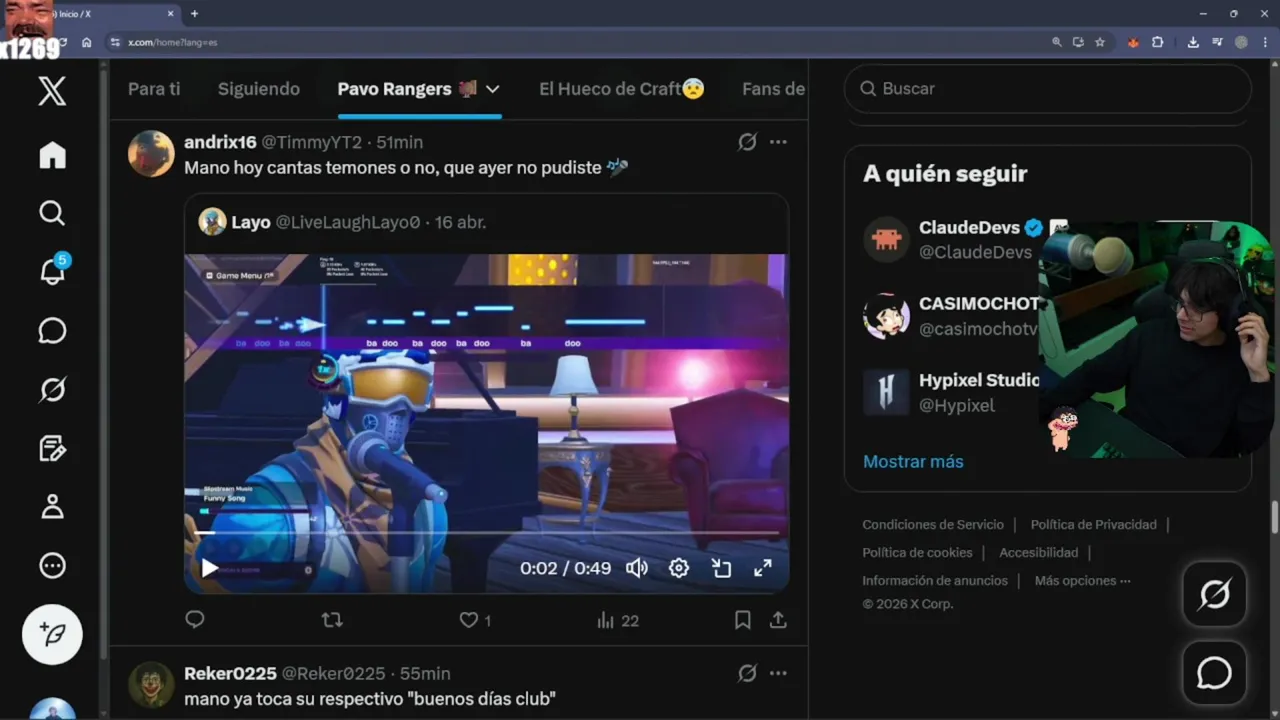
Task: Open the notes/articles sidebar icon
Action: tap(52, 448)
